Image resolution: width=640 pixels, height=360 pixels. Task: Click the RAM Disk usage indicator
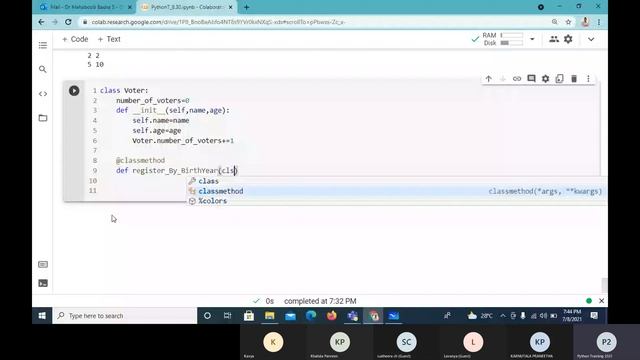pyautogui.click(x=502, y=39)
